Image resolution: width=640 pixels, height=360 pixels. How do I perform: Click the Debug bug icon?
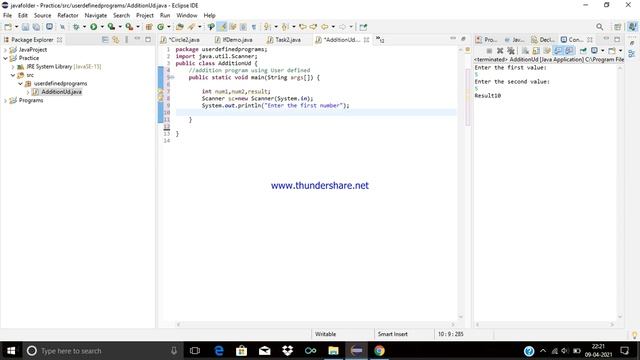pos(76,27)
